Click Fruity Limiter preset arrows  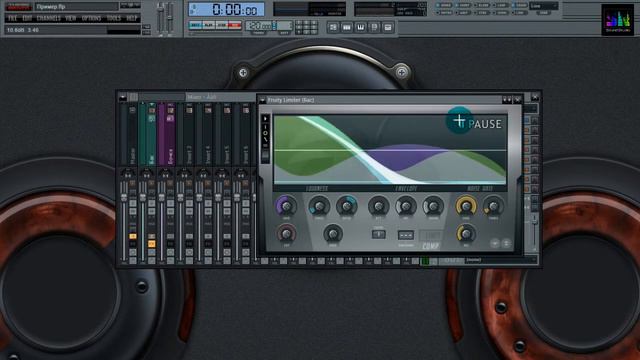507,100
